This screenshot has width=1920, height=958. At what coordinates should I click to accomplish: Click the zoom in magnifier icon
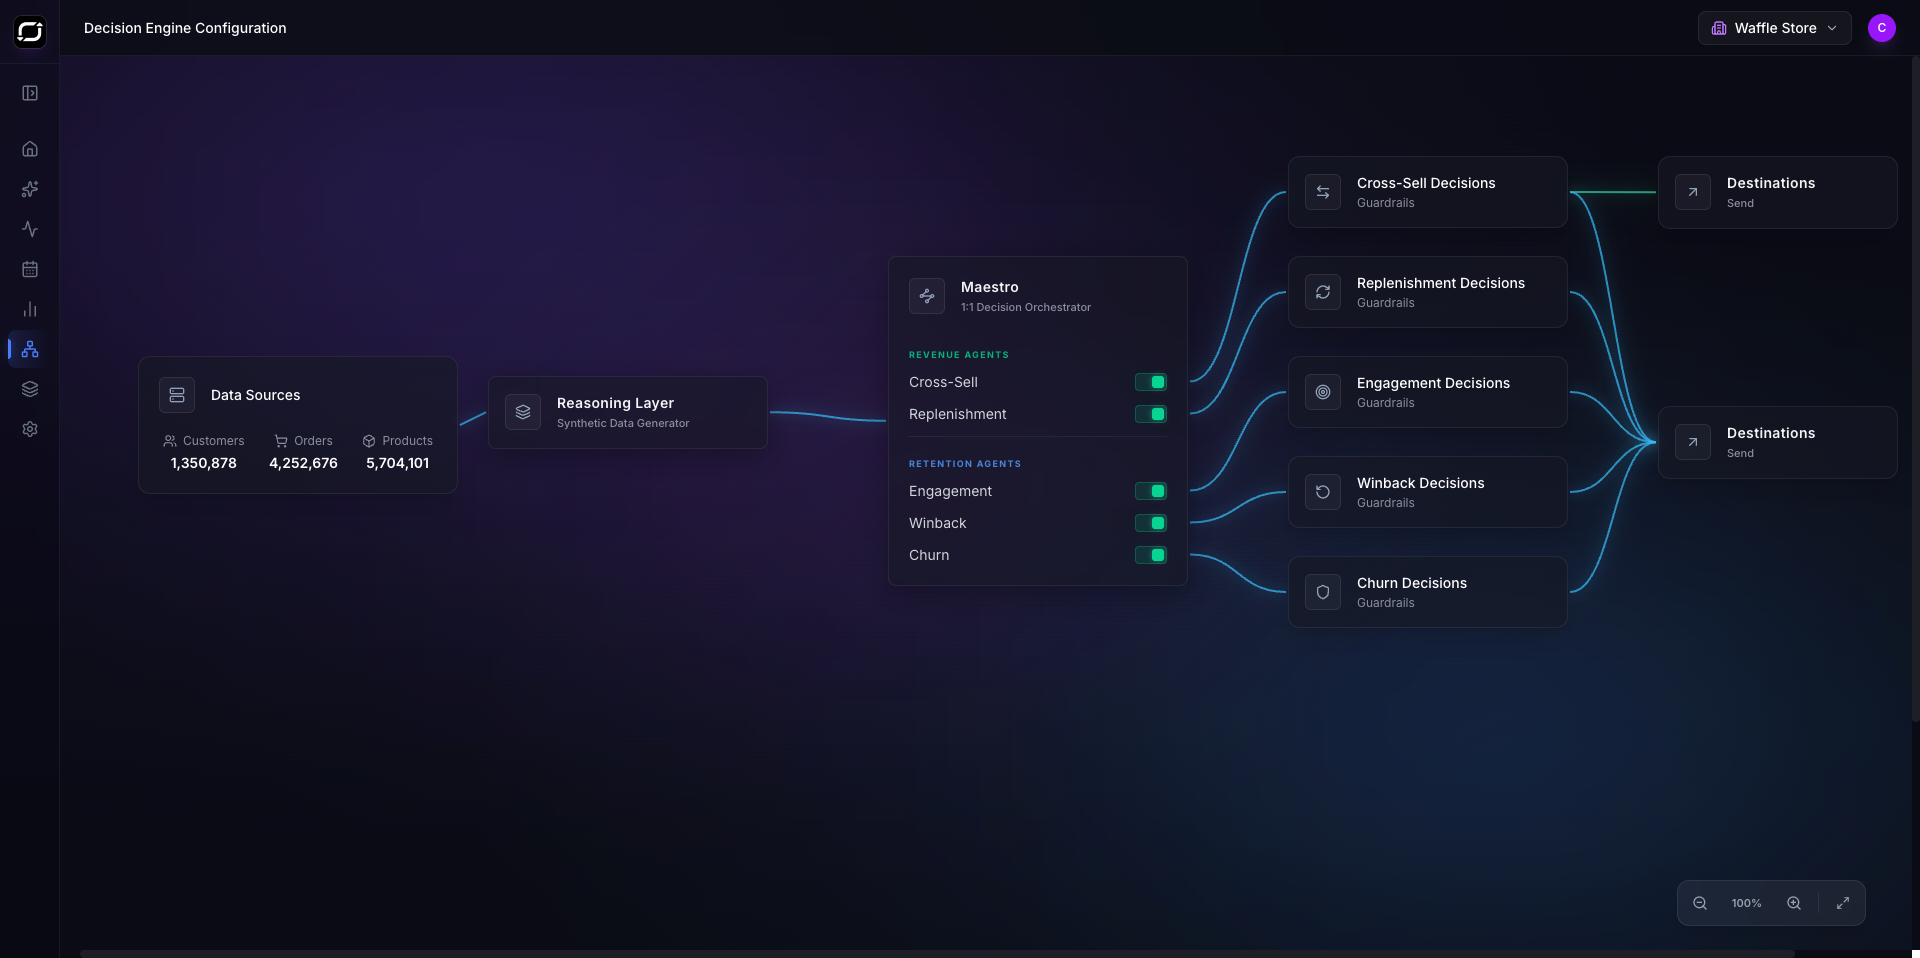[1794, 903]
